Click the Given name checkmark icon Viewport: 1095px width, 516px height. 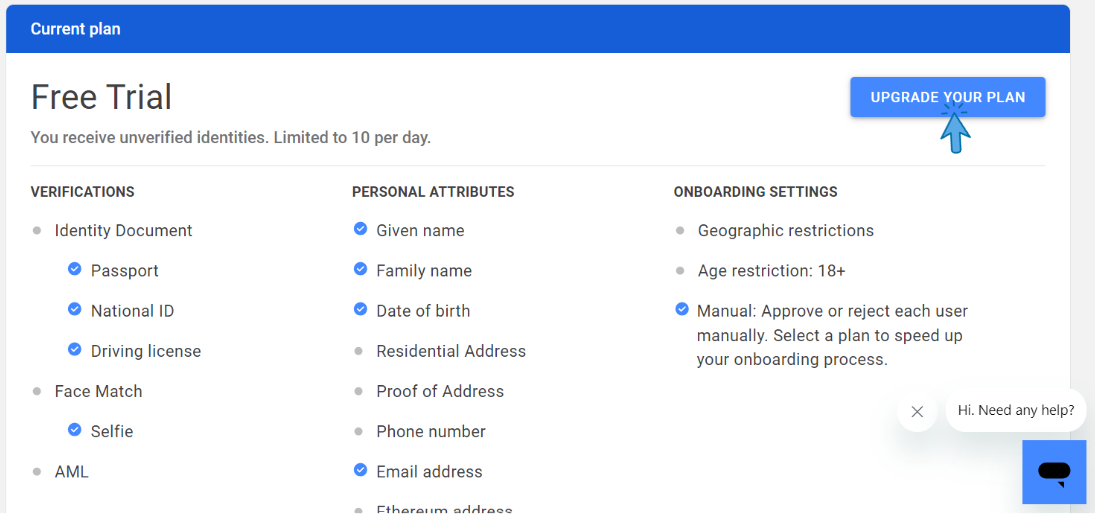click(360, 228)
